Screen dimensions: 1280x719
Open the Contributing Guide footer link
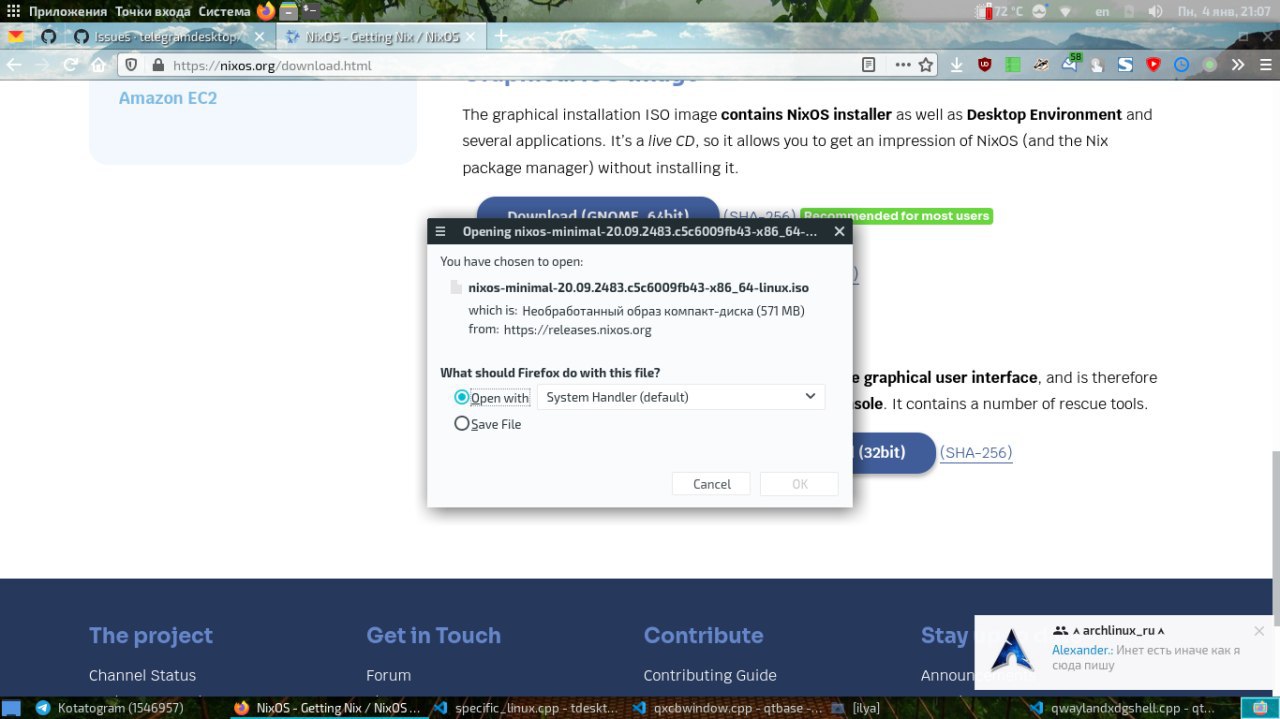tap(710, 675)
